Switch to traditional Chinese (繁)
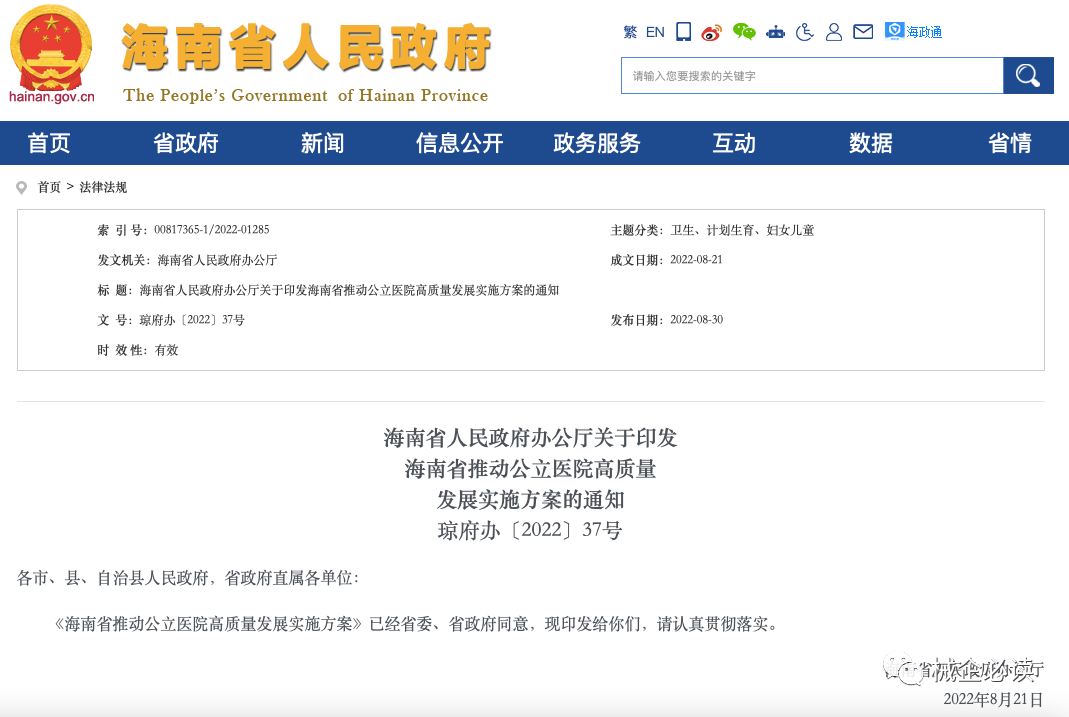 pos(629,32)
